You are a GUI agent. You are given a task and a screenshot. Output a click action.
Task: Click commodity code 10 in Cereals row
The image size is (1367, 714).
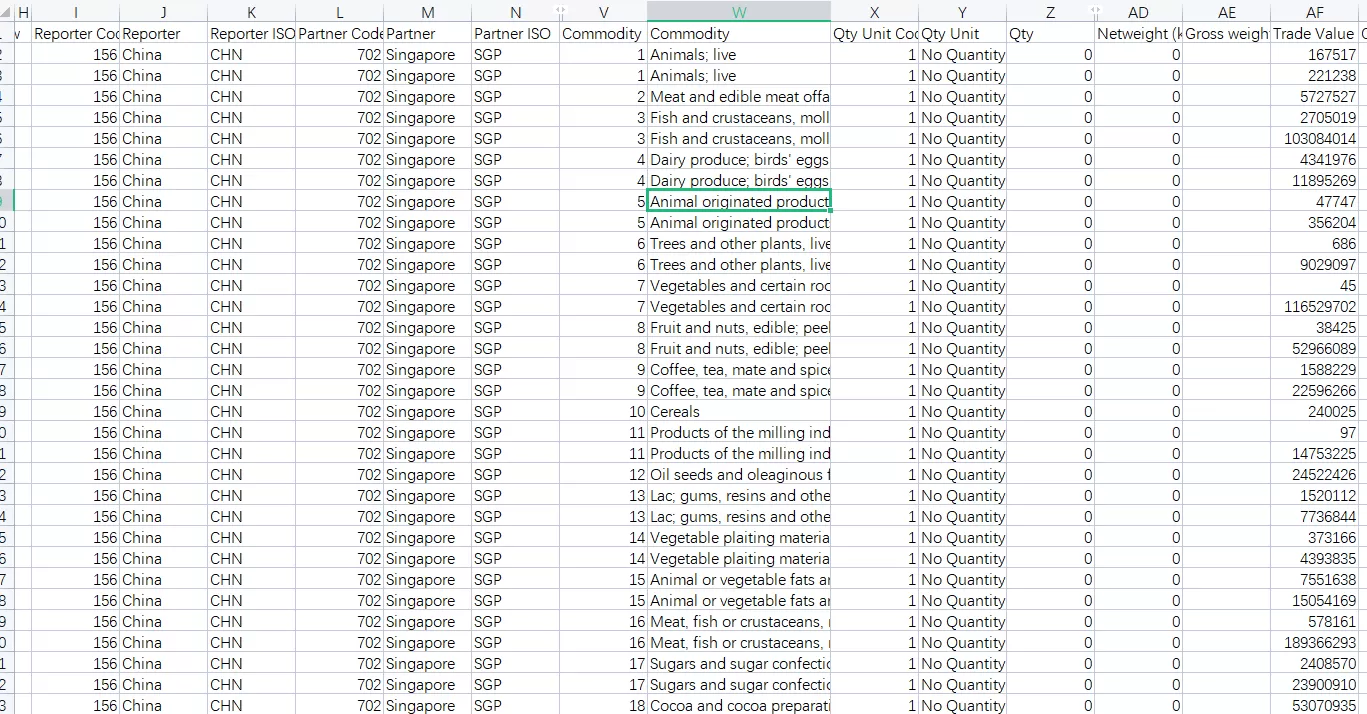603,411
